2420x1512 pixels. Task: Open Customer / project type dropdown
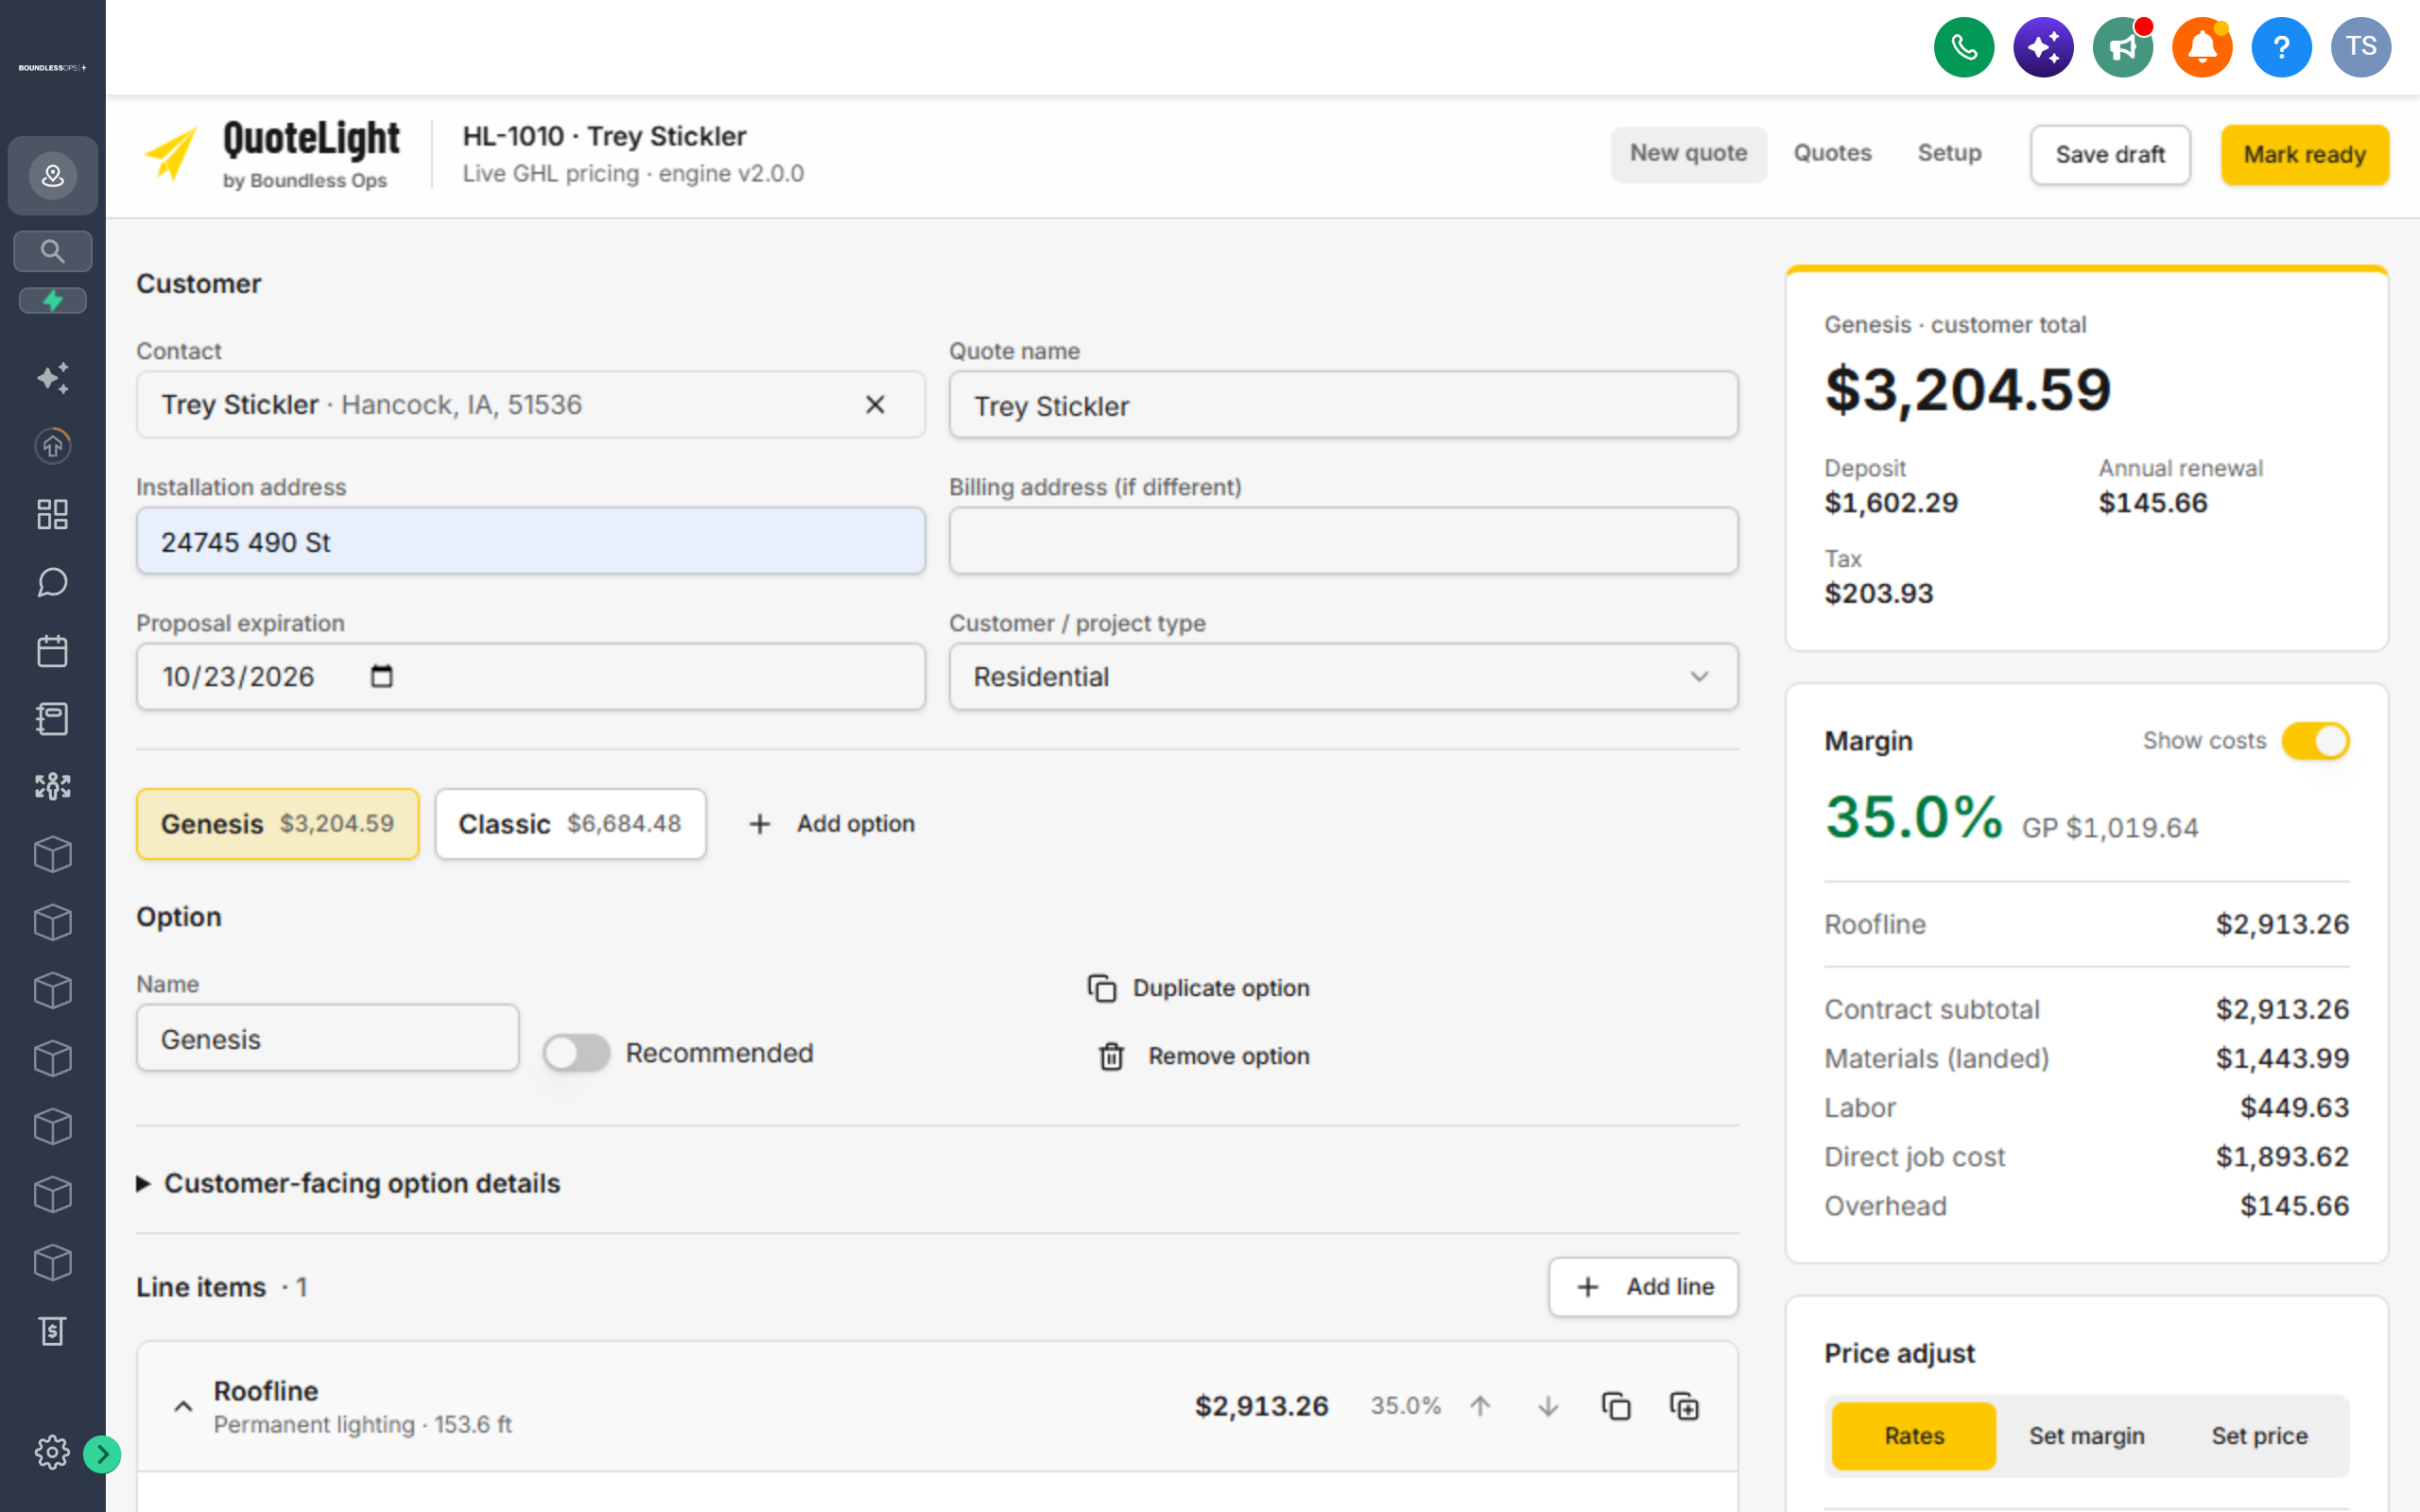pos(1343,677)
